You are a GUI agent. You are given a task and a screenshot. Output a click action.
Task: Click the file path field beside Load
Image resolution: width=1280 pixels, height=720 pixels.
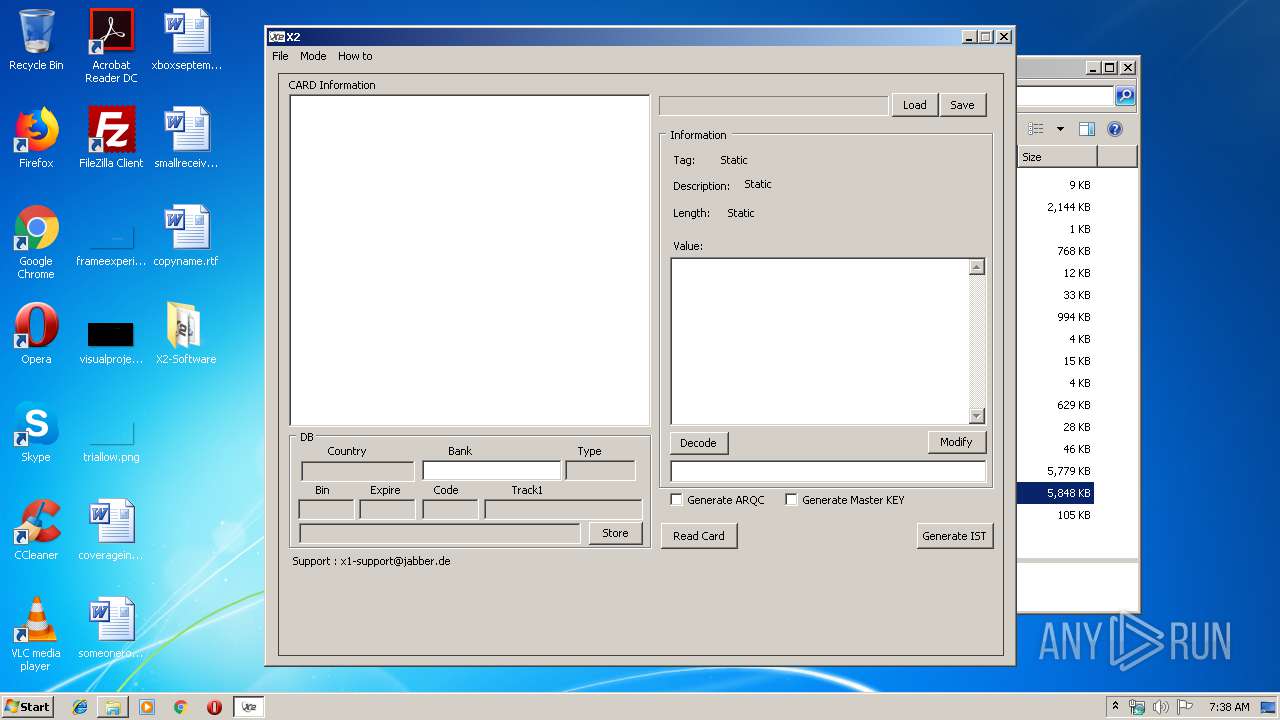773,105
